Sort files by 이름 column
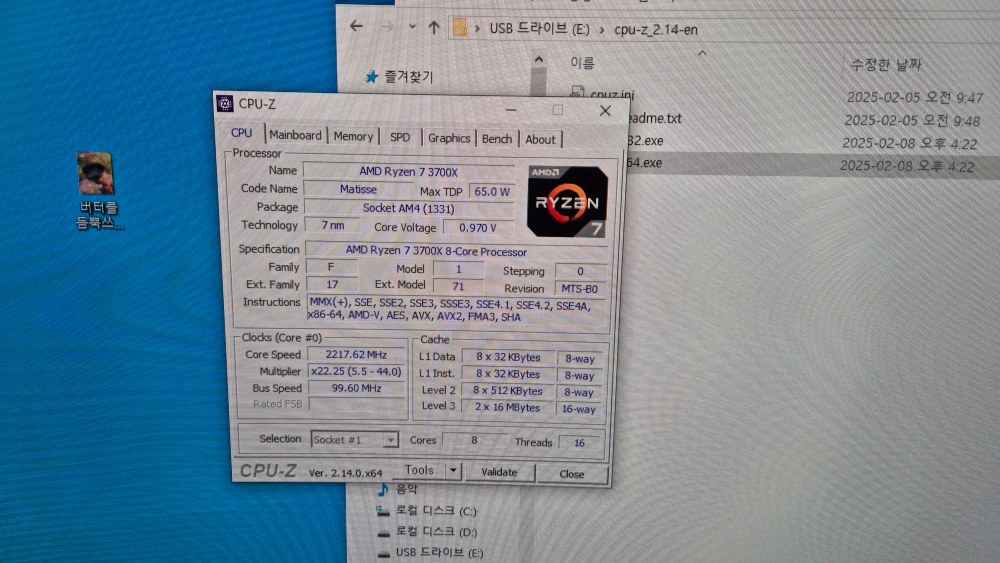 click(582, 62)
